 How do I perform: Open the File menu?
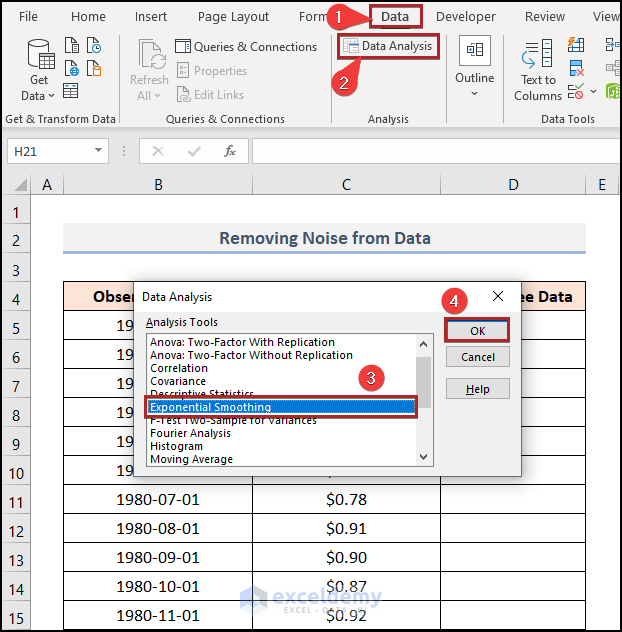29,17
